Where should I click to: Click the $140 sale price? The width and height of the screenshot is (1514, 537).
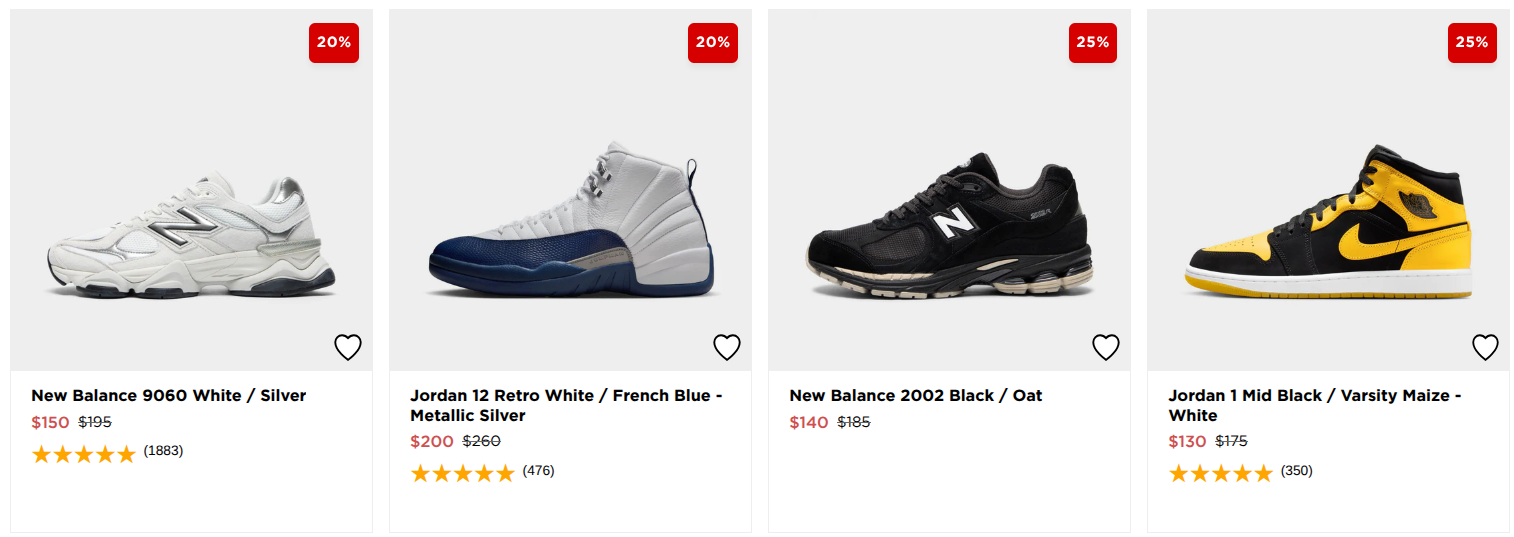pos(809,422)
